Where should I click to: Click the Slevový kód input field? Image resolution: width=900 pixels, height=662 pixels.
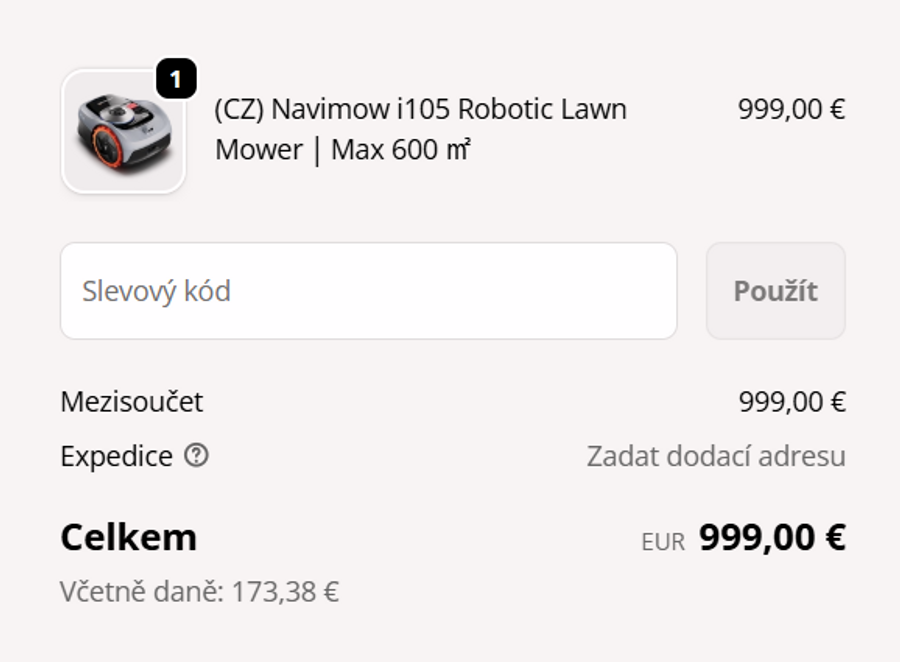(x=370, y=290)
